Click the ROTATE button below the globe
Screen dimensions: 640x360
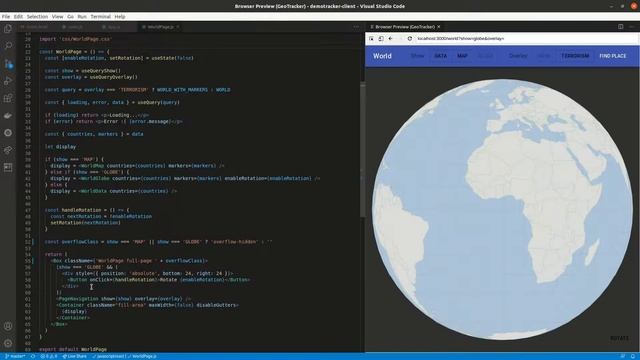coord(619,338)
